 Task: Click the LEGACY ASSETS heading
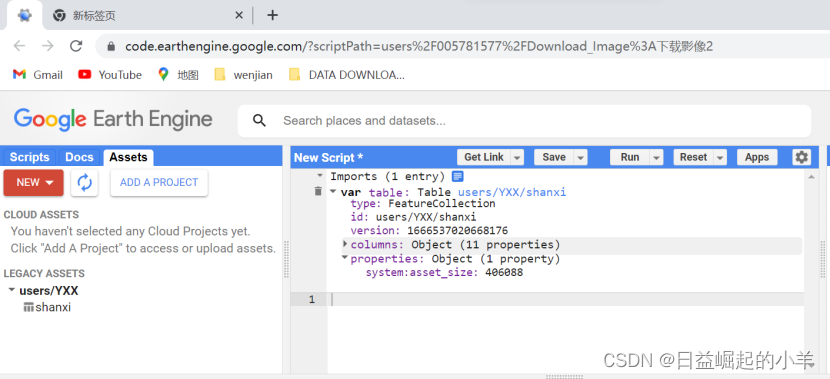(44, 274)
